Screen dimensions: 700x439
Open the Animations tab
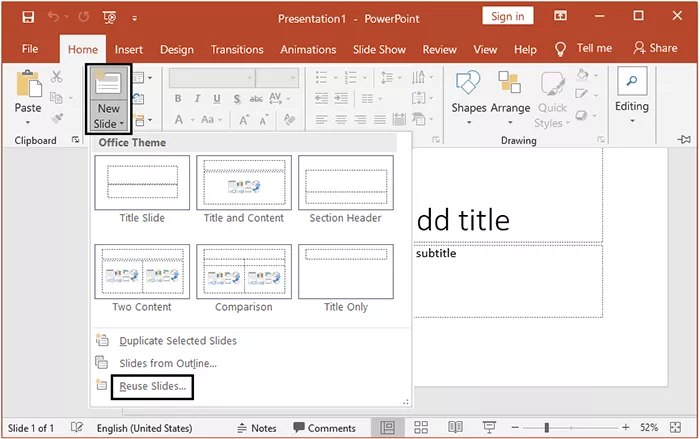(x=308, y=49)
